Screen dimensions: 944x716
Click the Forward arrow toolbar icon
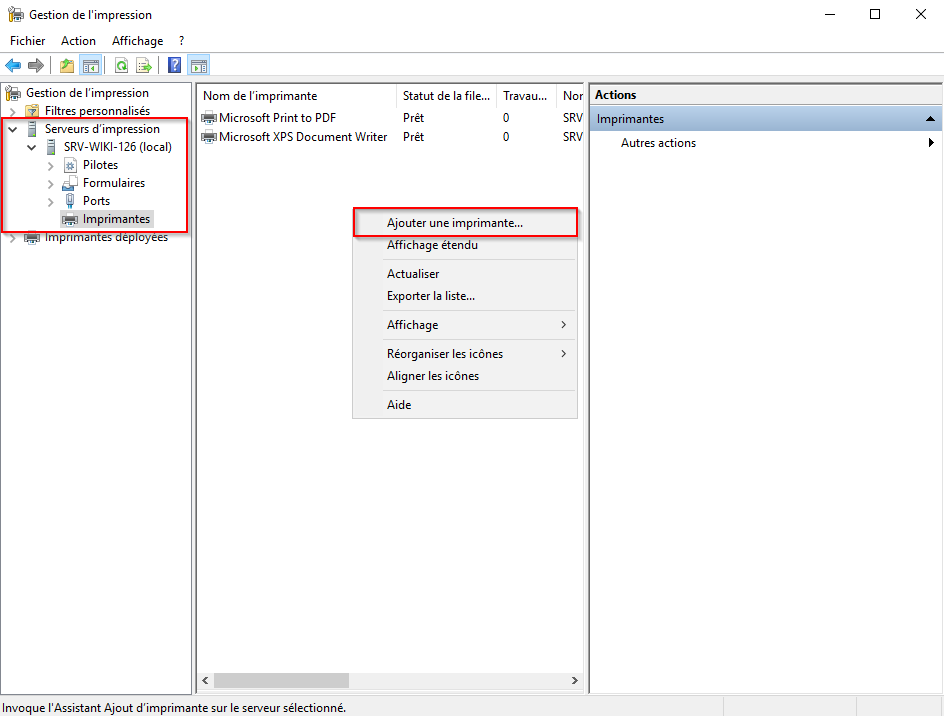36,65
